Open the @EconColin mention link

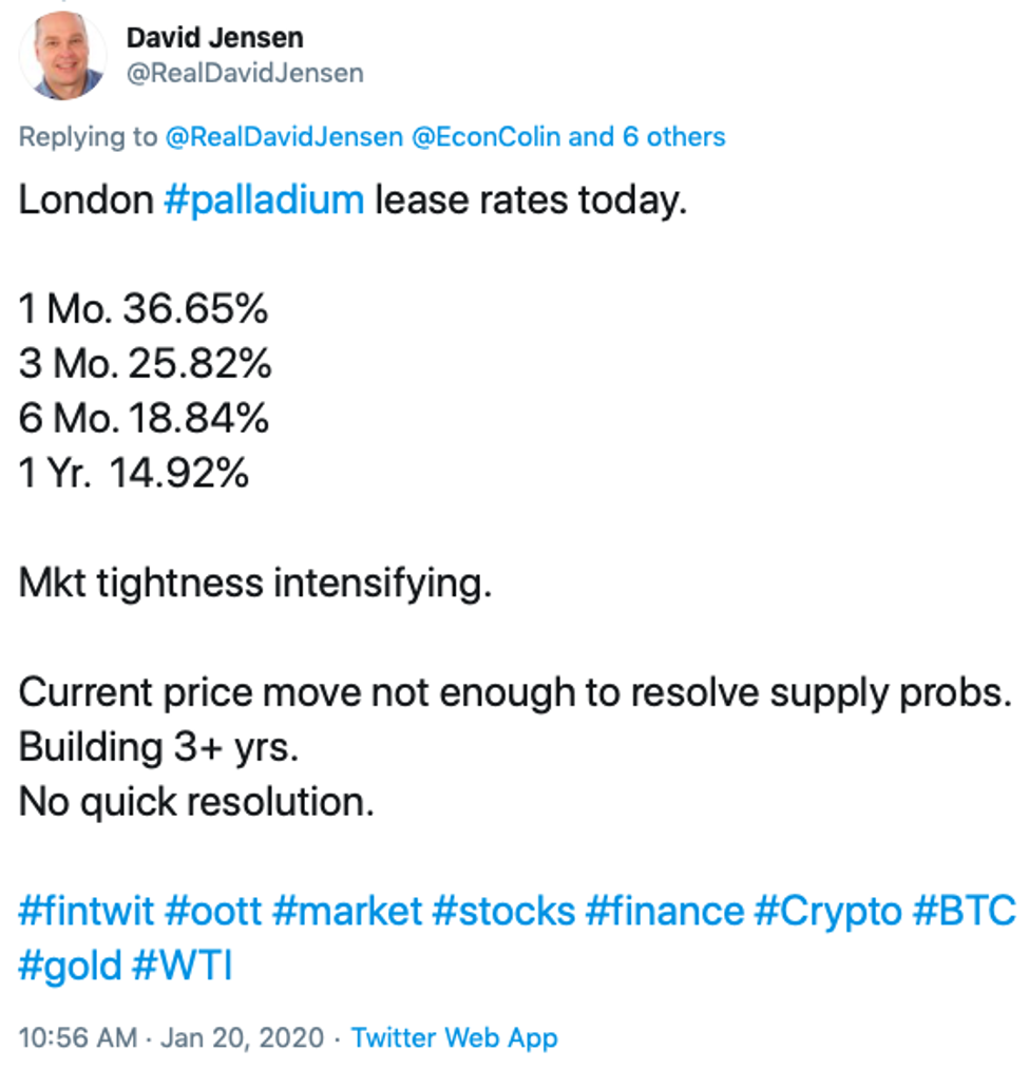(485, 137)
